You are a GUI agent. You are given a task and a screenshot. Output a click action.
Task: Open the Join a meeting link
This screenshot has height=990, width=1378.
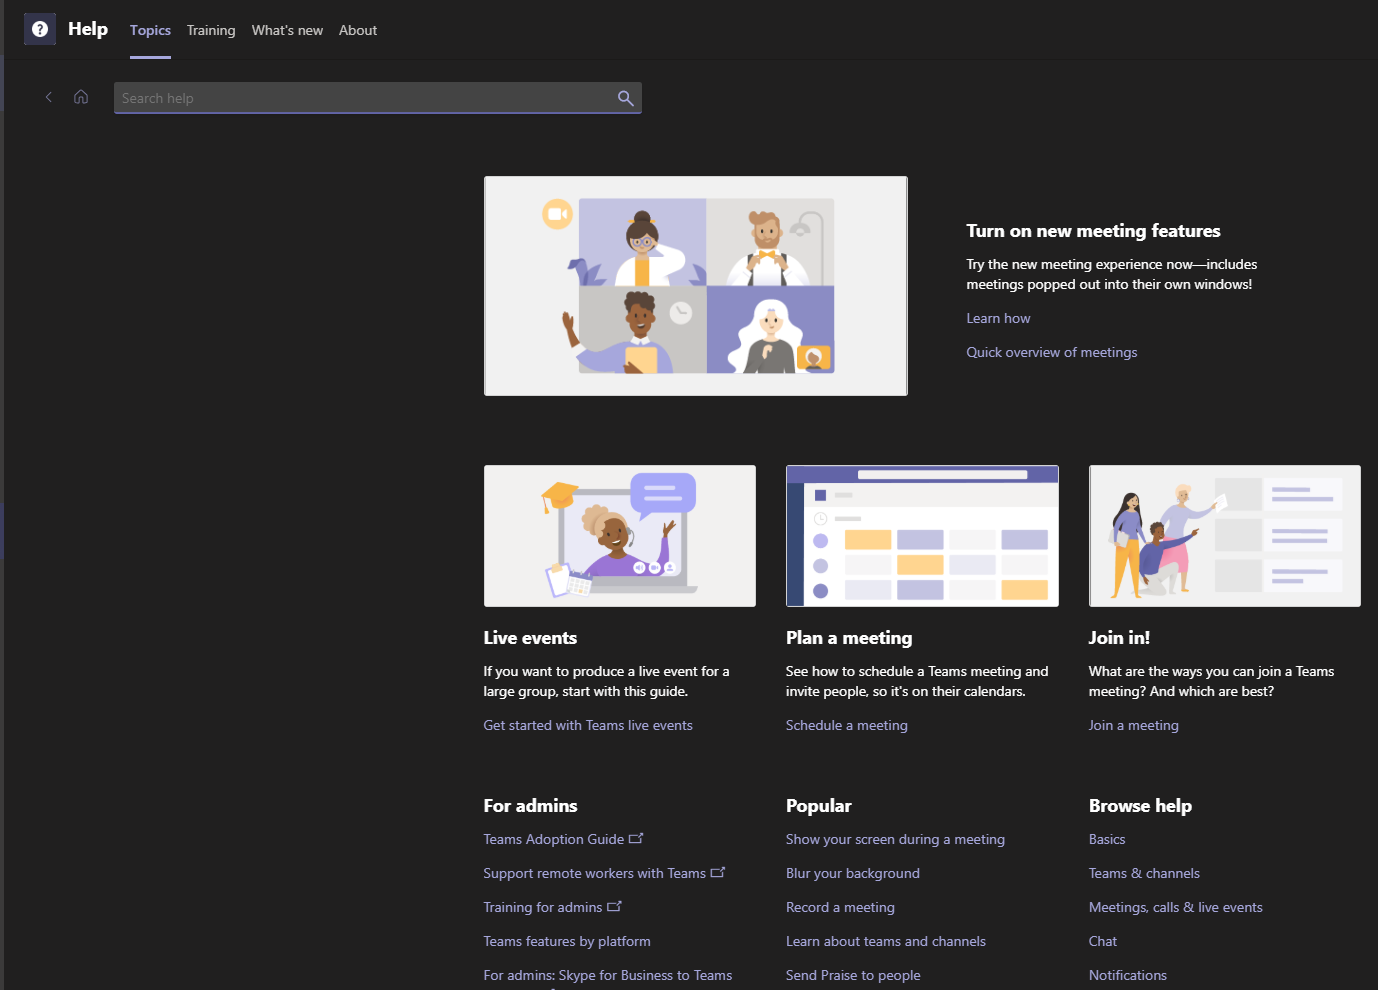1133,725
